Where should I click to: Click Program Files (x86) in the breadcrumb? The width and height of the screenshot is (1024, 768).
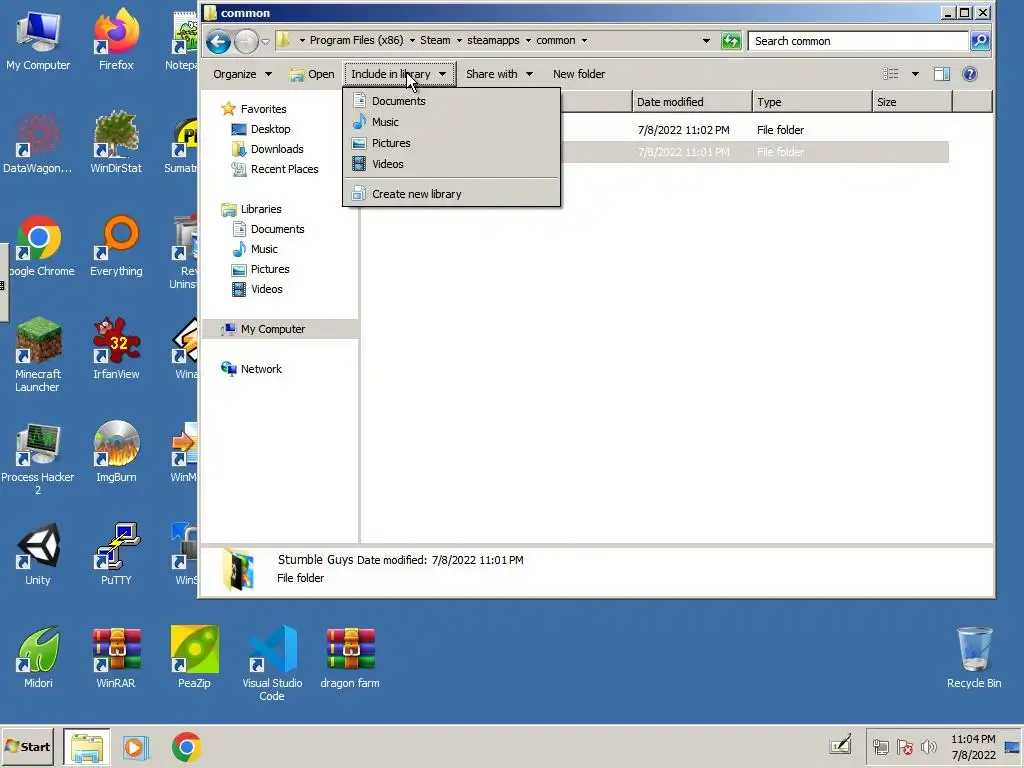click(x=356, y=40)
